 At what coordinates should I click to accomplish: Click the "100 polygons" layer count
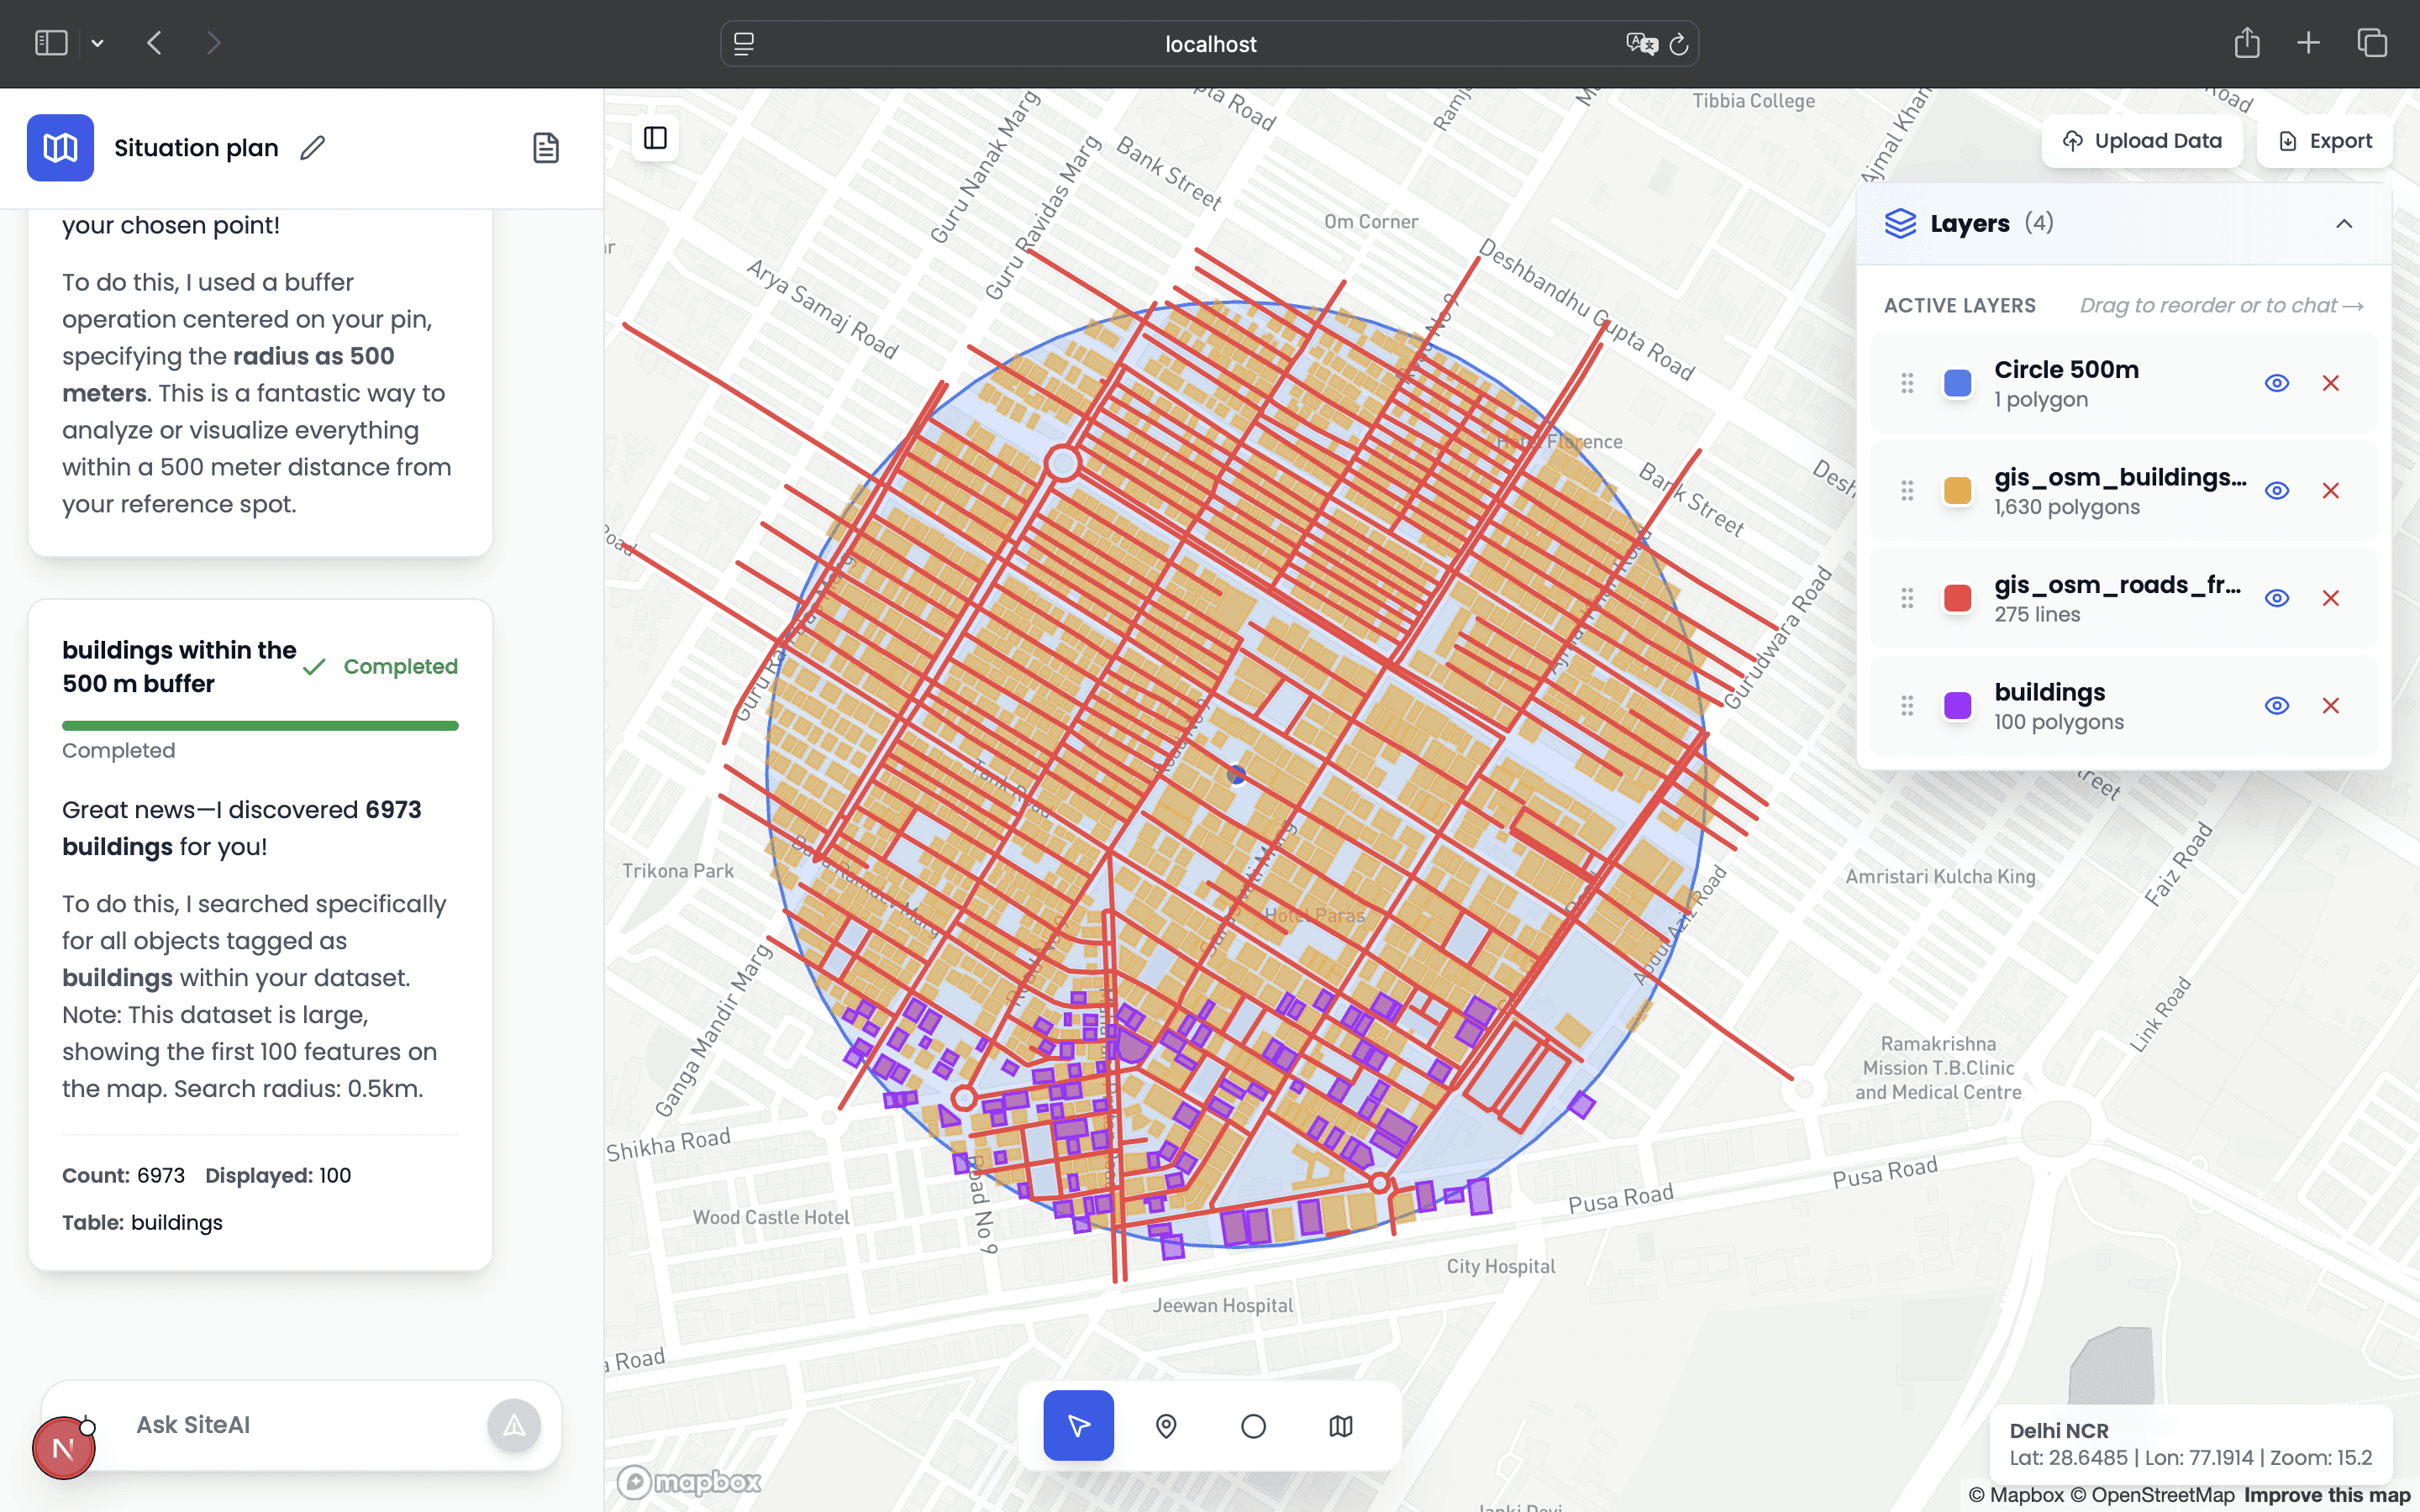(x=2058, y=722)
